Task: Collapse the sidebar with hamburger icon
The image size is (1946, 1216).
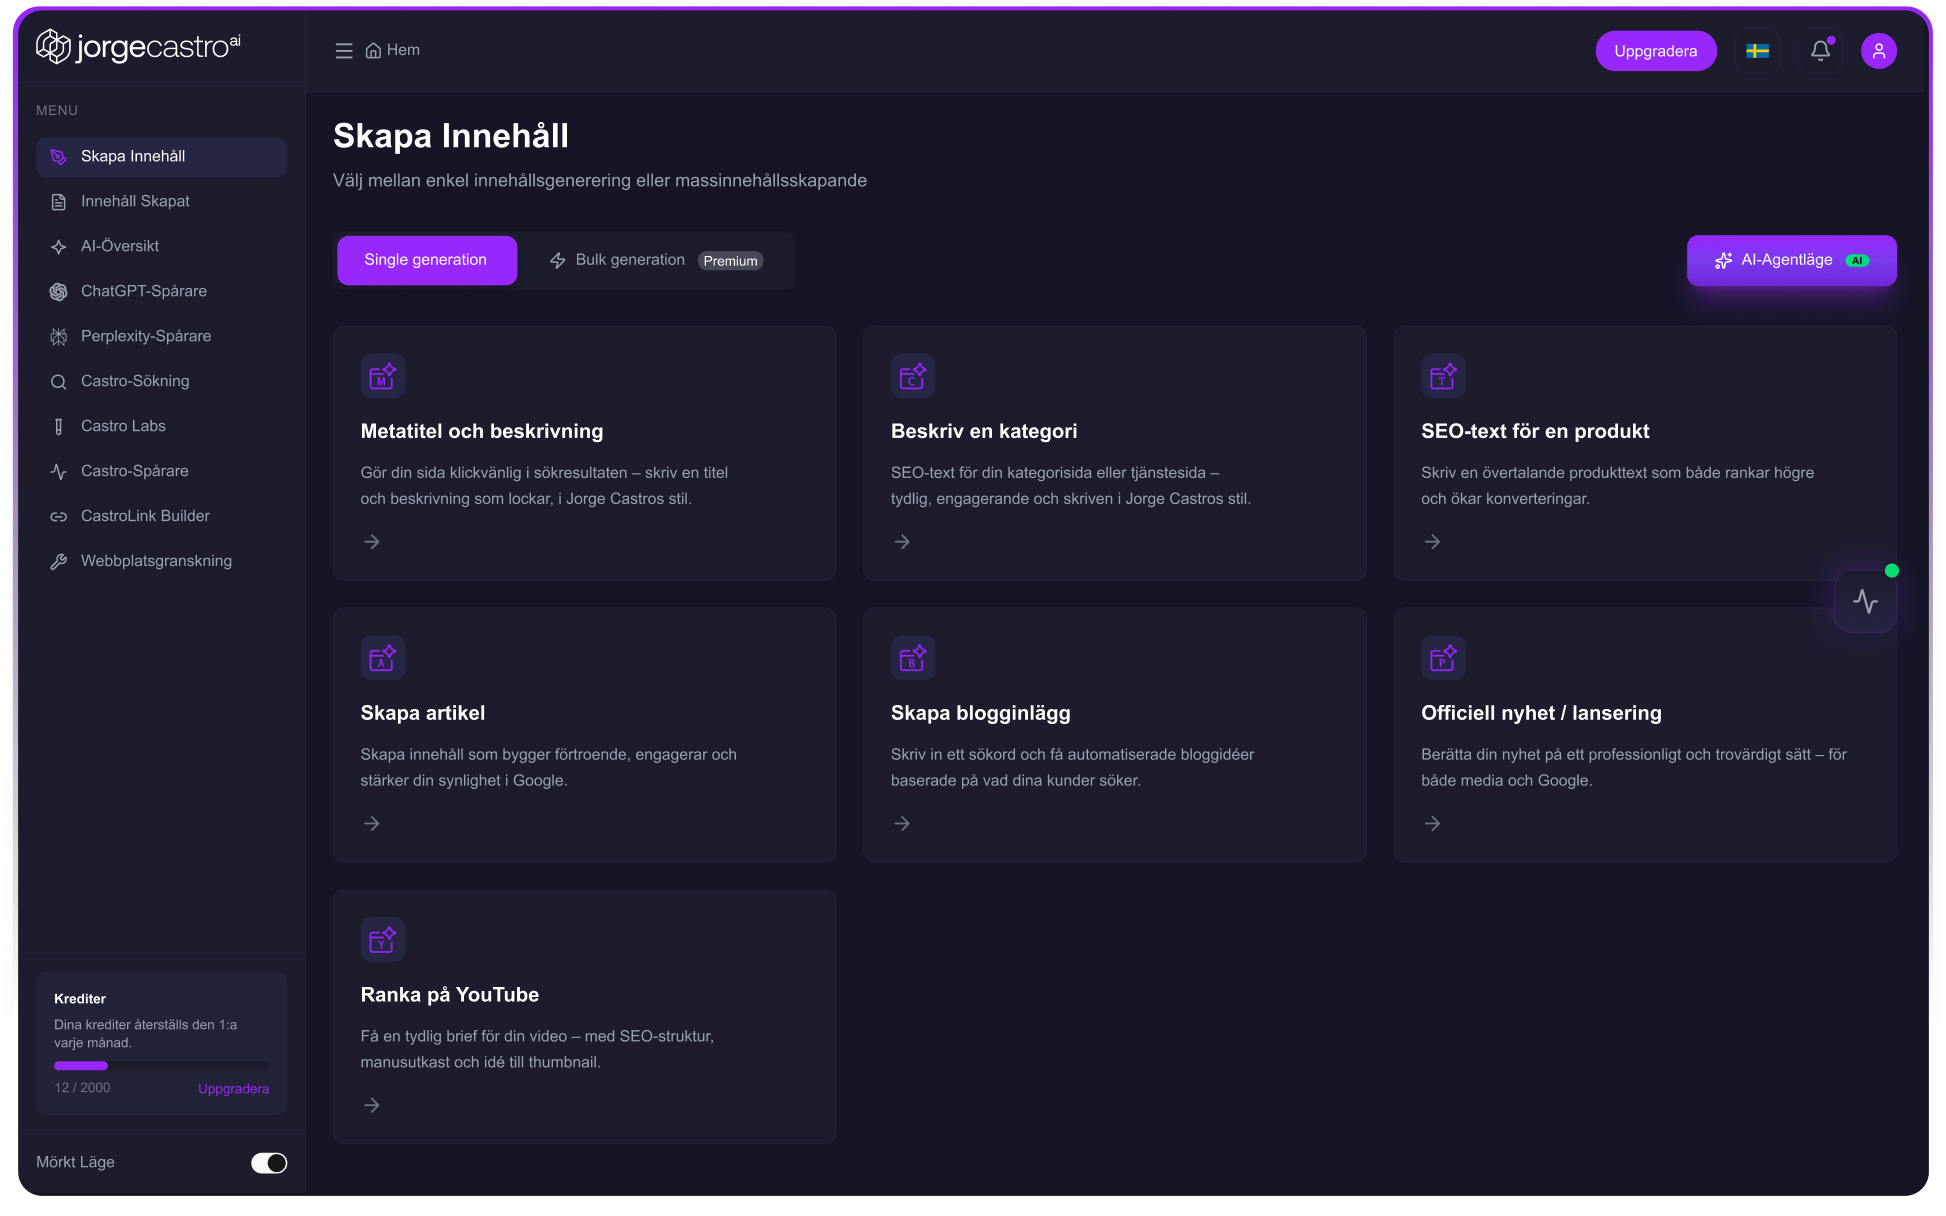Action: click(x=344, y=51)
